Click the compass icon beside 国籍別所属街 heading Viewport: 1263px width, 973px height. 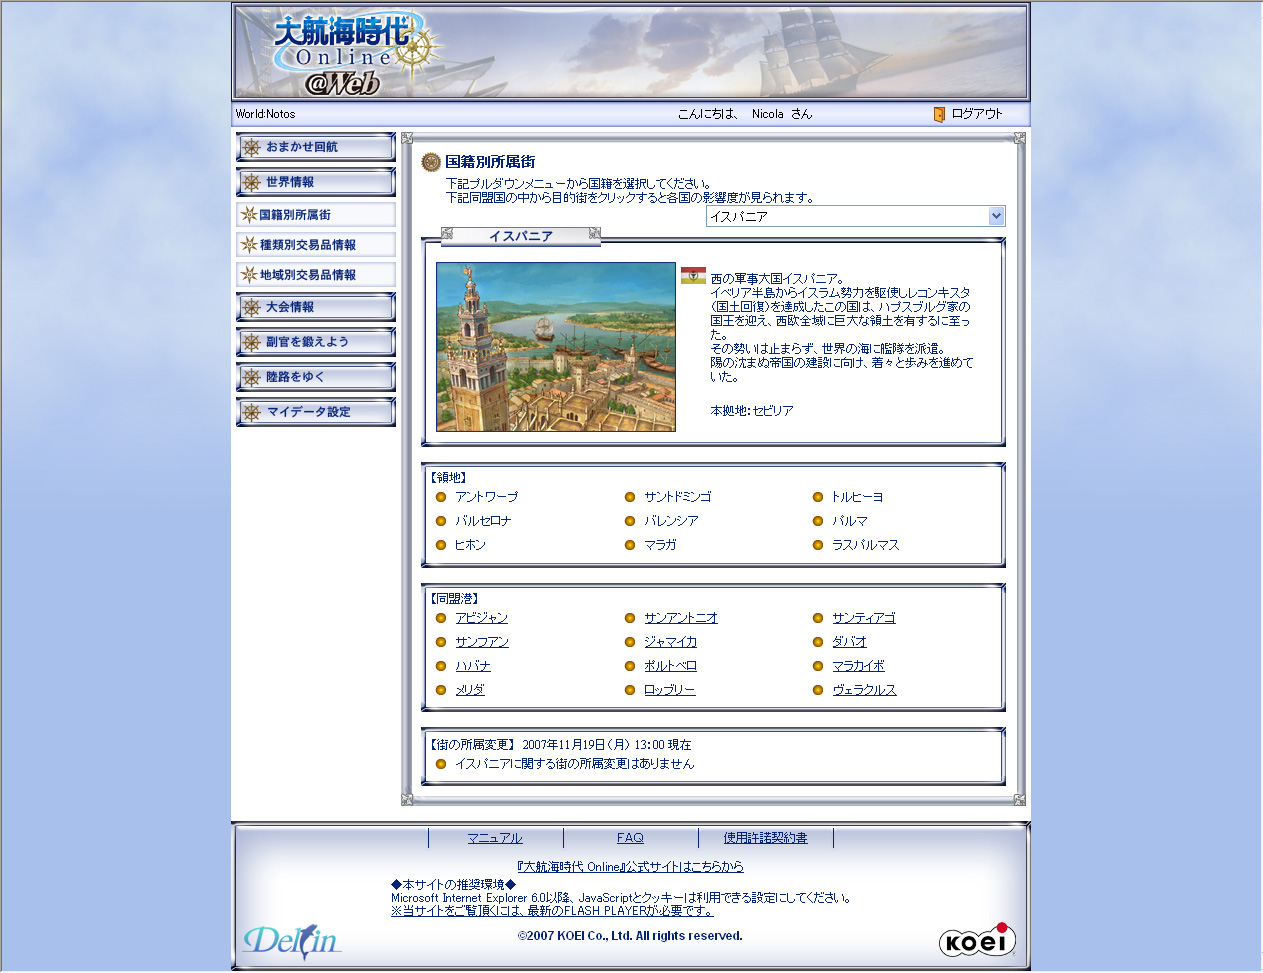coord(431,162)
